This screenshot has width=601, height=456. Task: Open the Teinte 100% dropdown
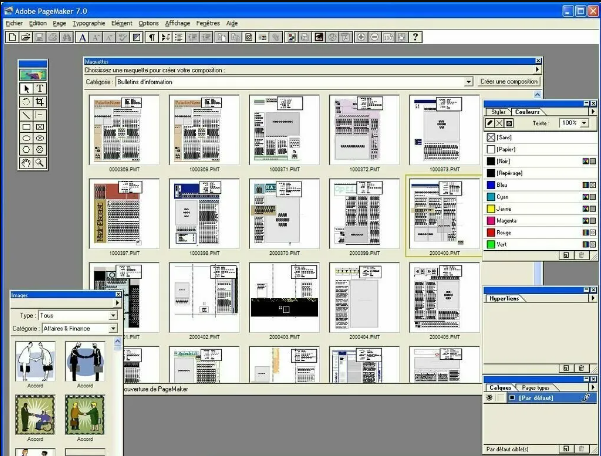click(x=584, y=123)
